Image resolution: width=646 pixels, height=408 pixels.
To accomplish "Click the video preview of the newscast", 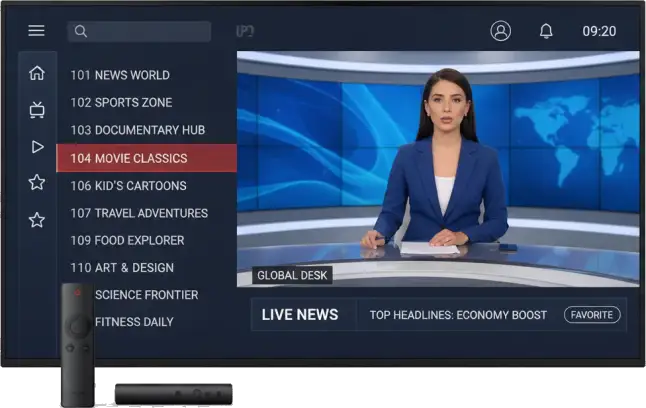I will (438, 169).
